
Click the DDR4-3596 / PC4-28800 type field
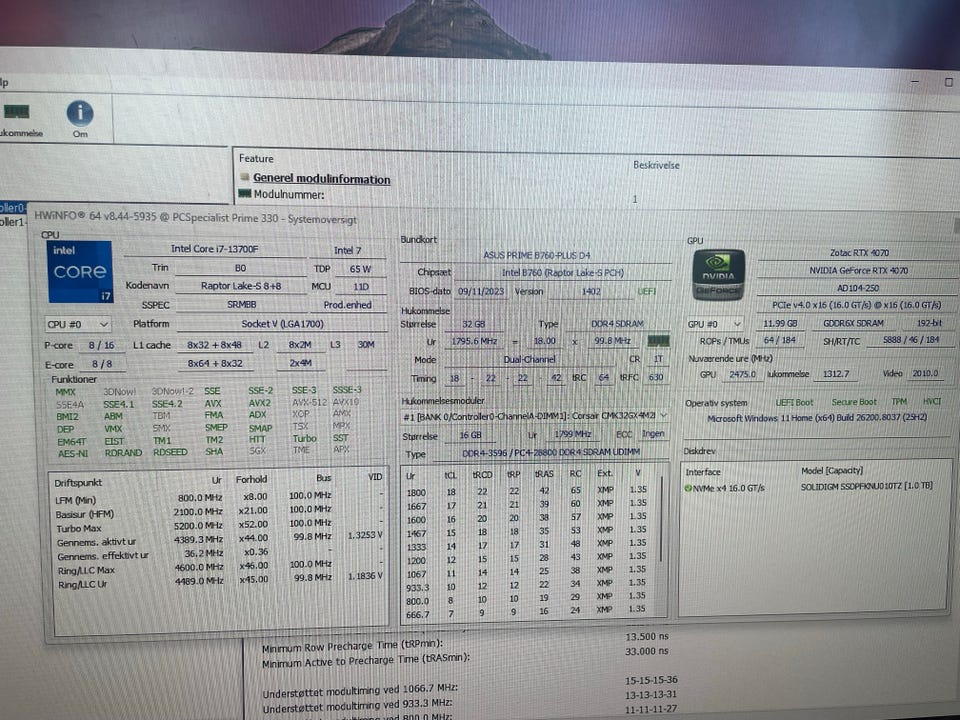tap(550, 453)
